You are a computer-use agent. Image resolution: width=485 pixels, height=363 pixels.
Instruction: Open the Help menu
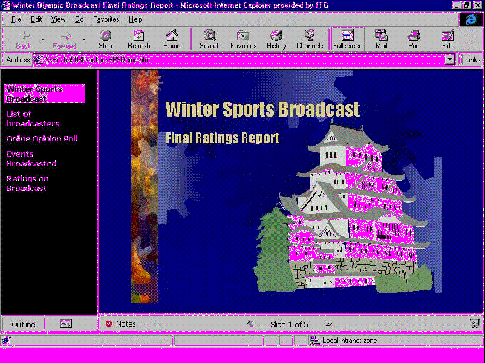135,20
